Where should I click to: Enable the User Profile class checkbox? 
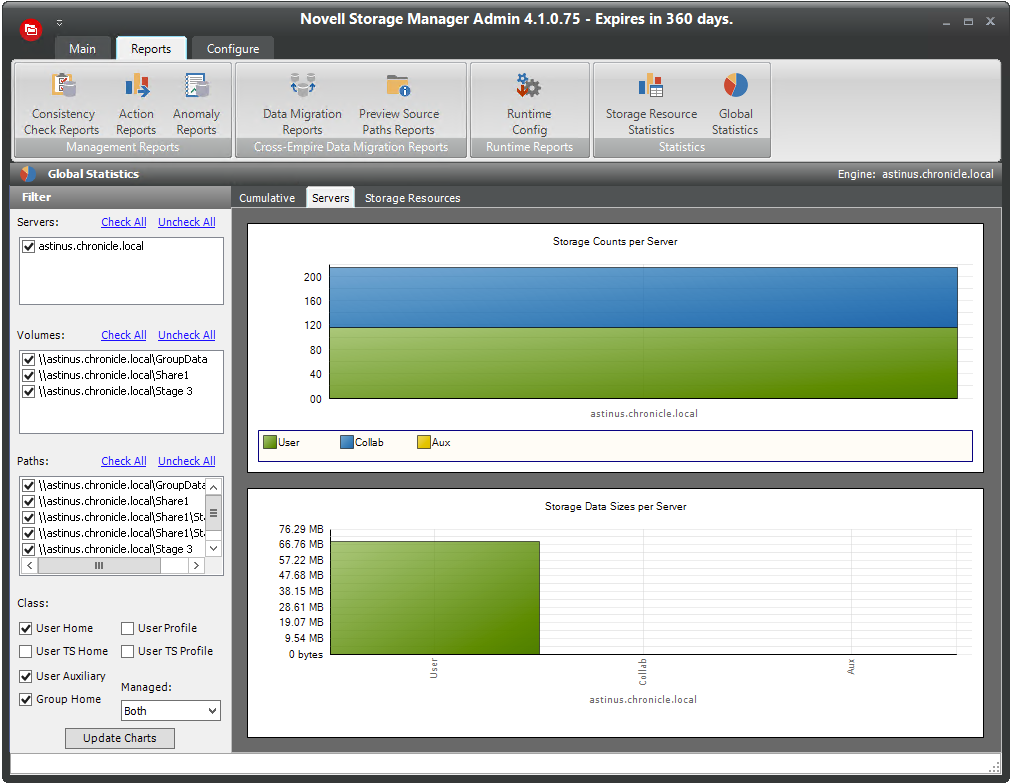tap(128, 629)
